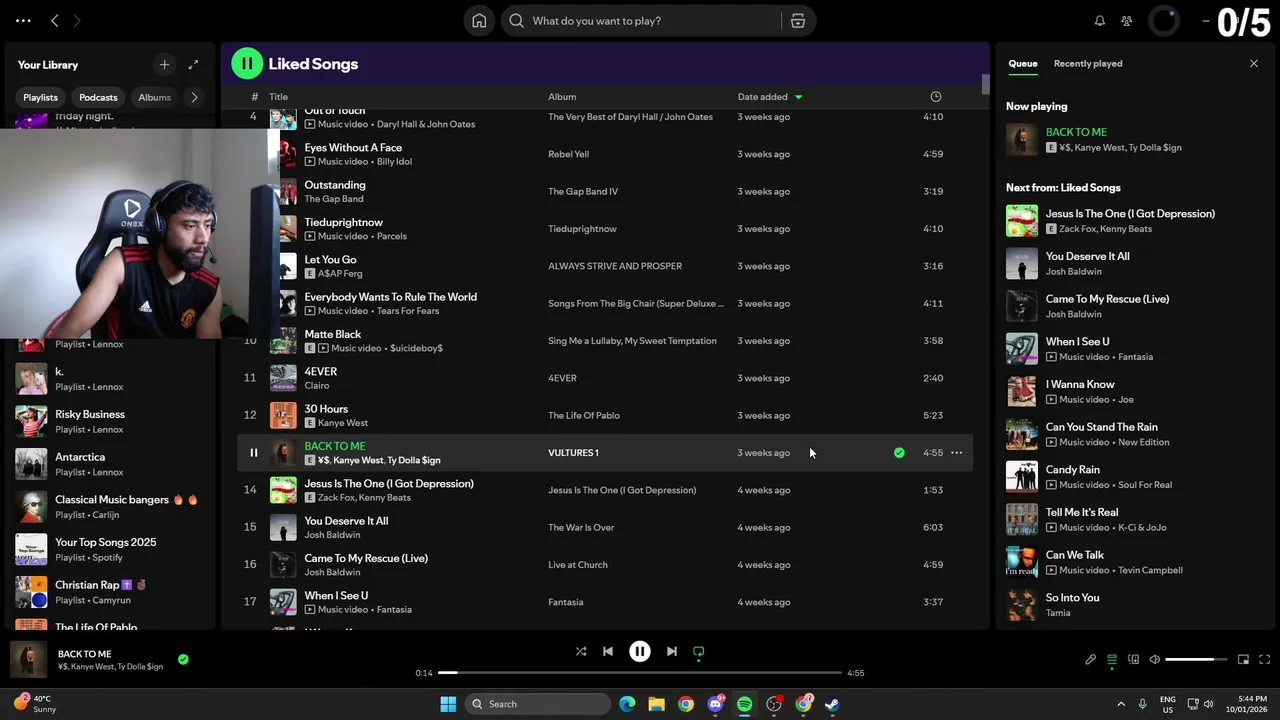This screenshot has width=1280, height=720.
Task: Sort by the Title column header
Action: pos(279,97)
